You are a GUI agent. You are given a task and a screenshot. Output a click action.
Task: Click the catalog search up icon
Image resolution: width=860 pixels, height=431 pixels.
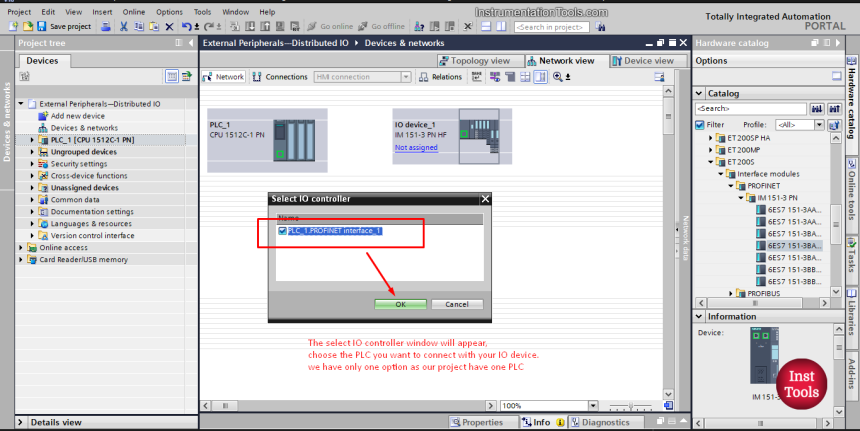pos(835,109)
